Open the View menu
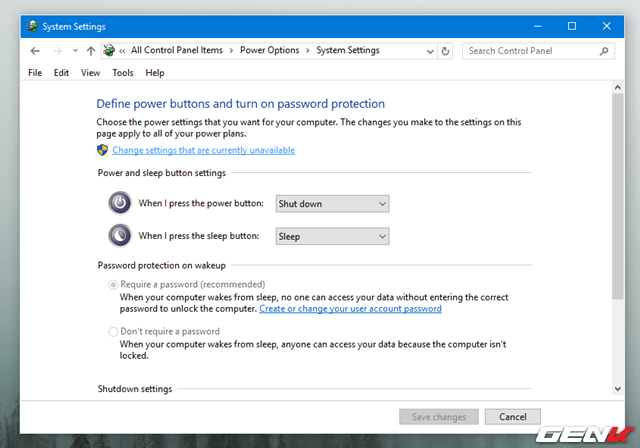Screen dimensions: 640x448 (x=90, y=73)
